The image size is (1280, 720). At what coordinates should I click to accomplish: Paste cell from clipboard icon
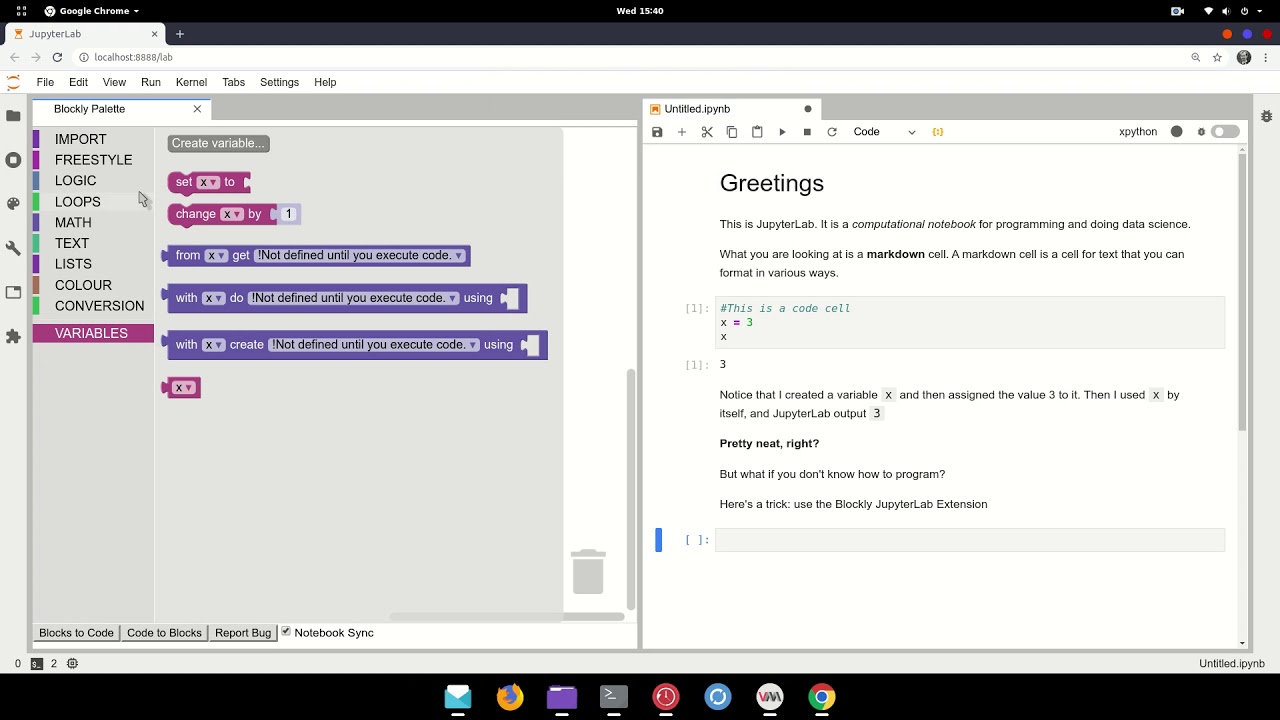pos(757,132)
